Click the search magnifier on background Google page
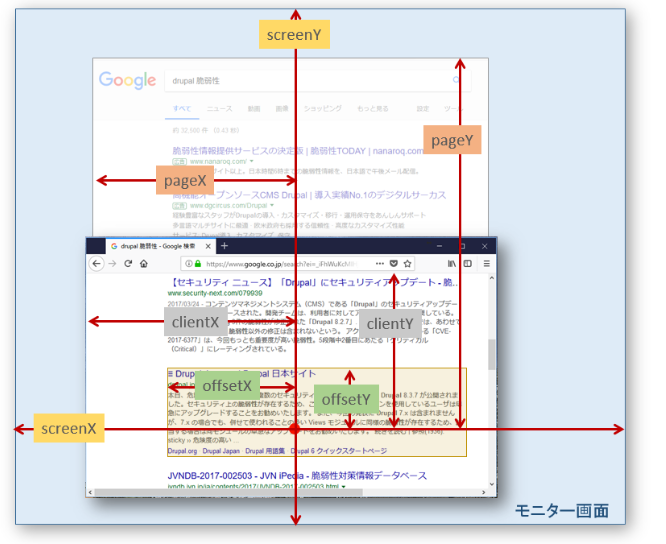Viewport: 666px width, 544px height. [x=456, y=80]
